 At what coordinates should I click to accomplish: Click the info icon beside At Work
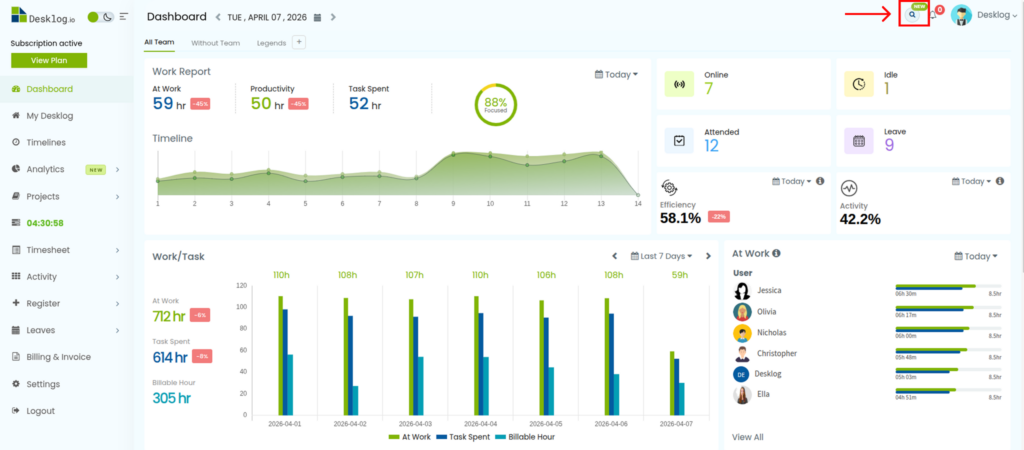776,254
